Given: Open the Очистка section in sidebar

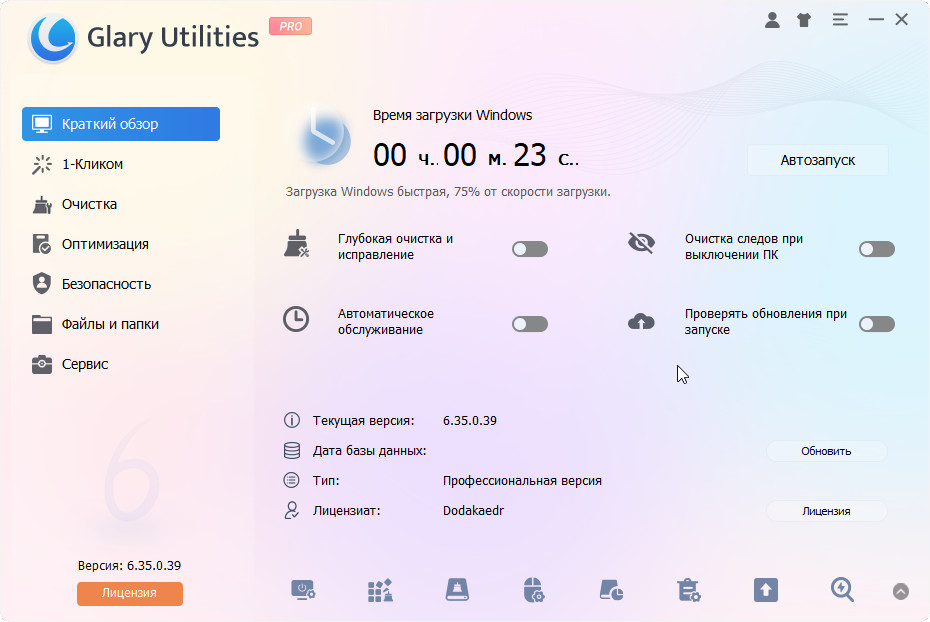Looking at the screenshot, I should 89,204.
